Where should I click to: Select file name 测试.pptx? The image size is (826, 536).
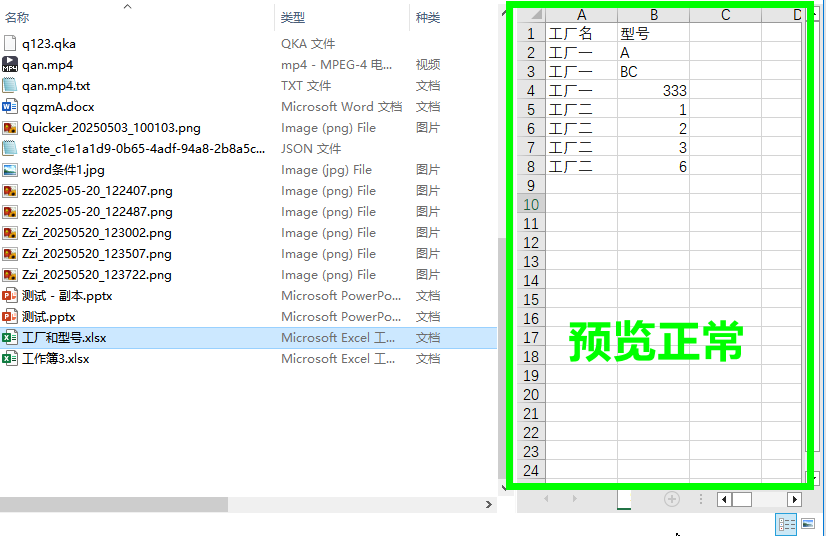point(48,317)
